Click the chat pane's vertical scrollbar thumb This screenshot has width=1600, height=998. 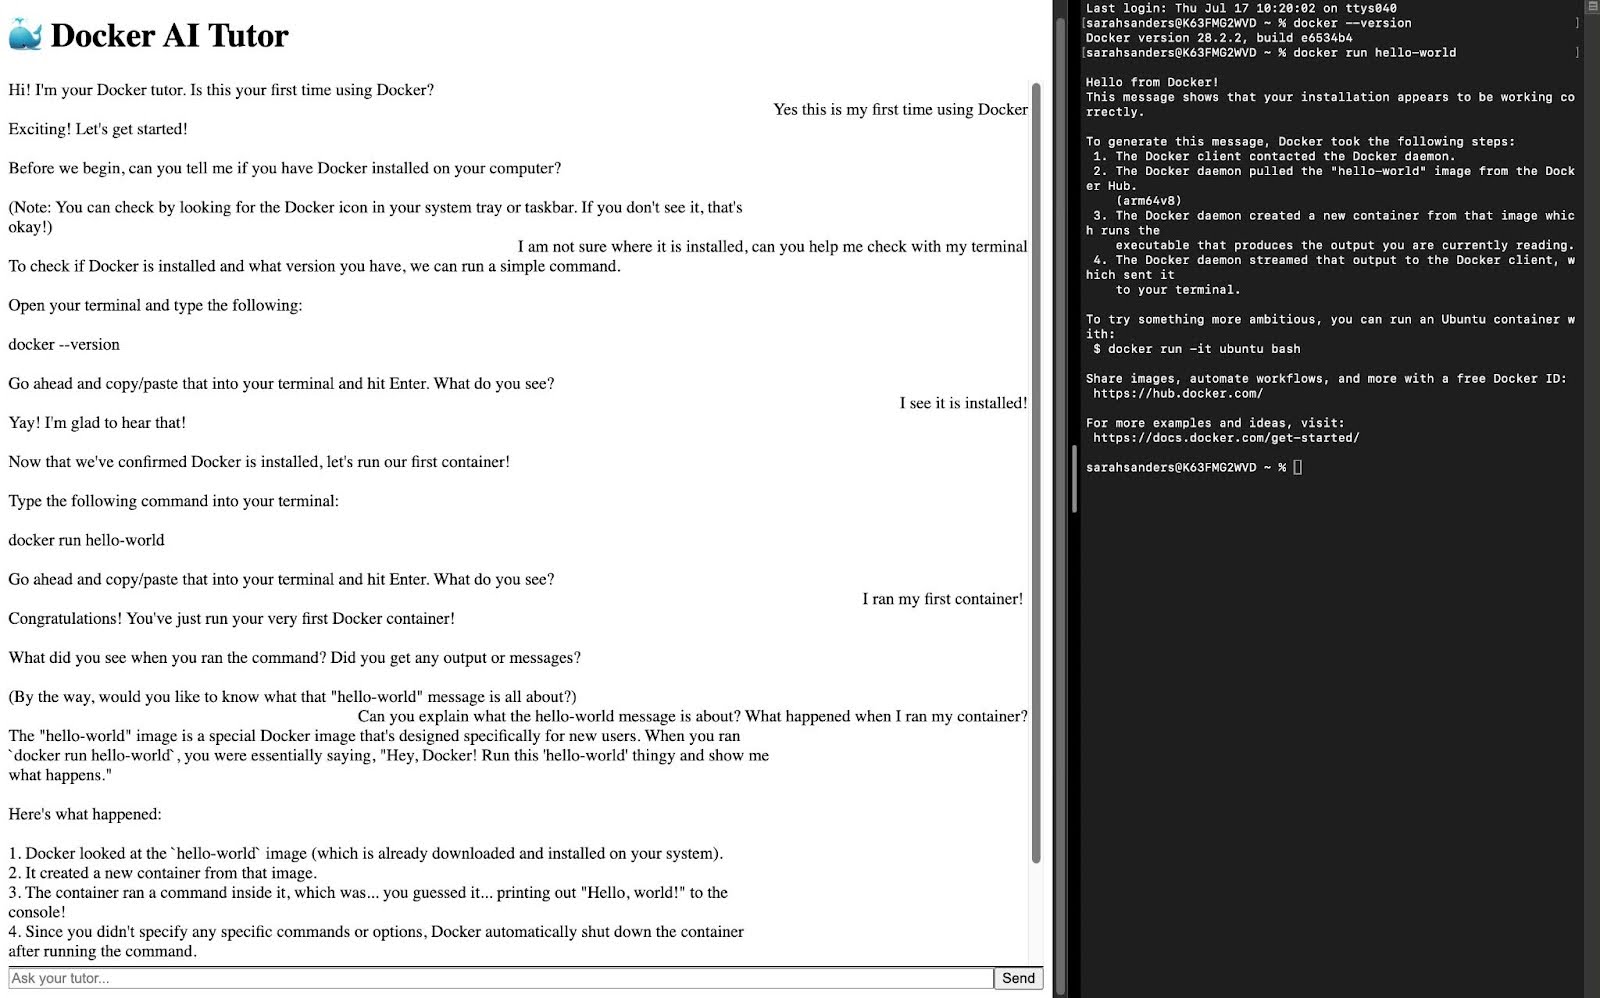[1036, 472]
